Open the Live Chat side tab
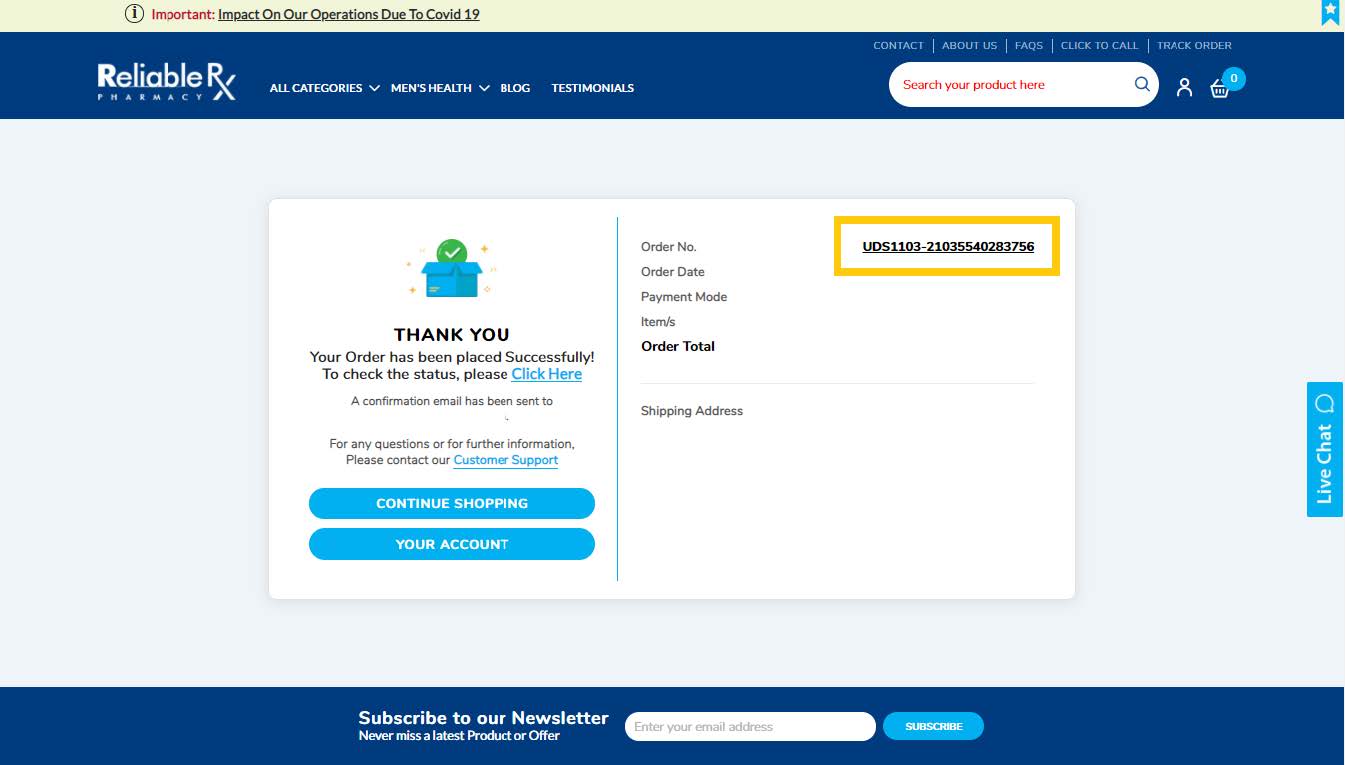1345x765 pixels. (x=1325, y=449)
